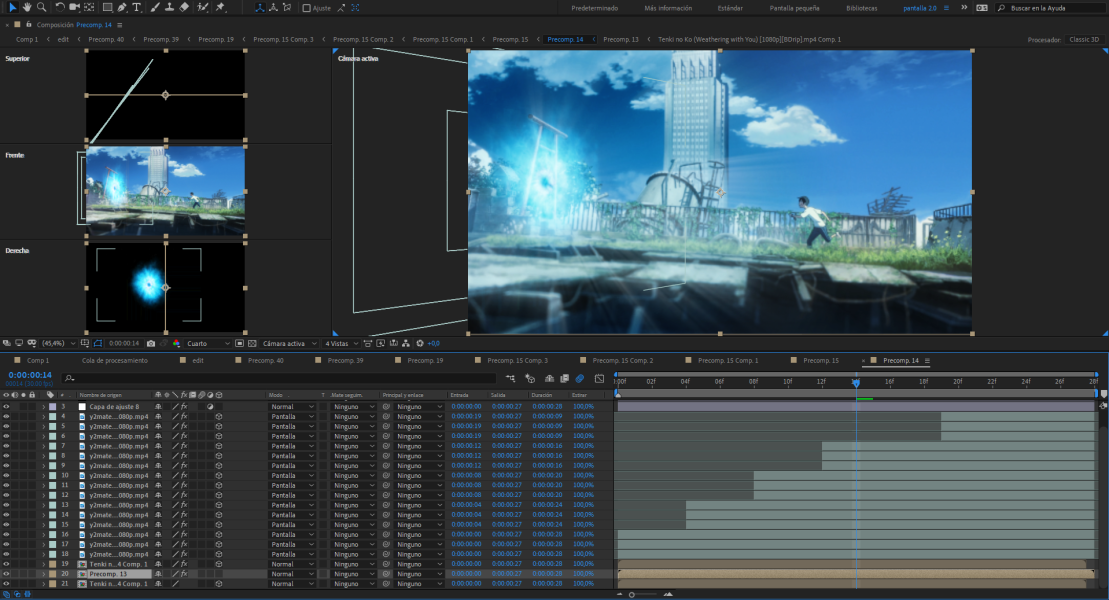Switch to edit timeline tab
The height and width of the screenshot is (600, 1109).
(198, 361)
